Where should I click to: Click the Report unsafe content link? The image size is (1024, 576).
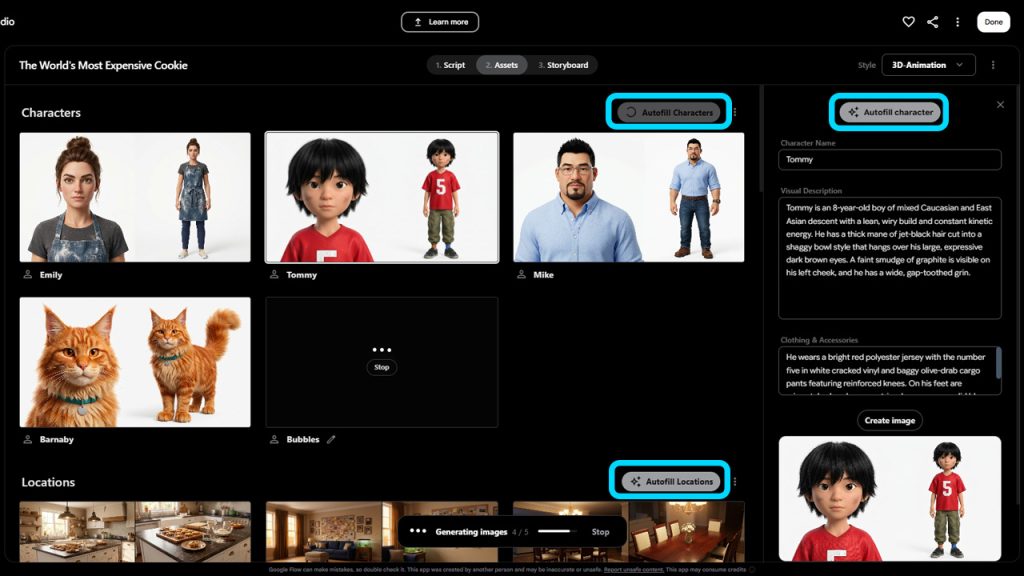tap(633, 569)
